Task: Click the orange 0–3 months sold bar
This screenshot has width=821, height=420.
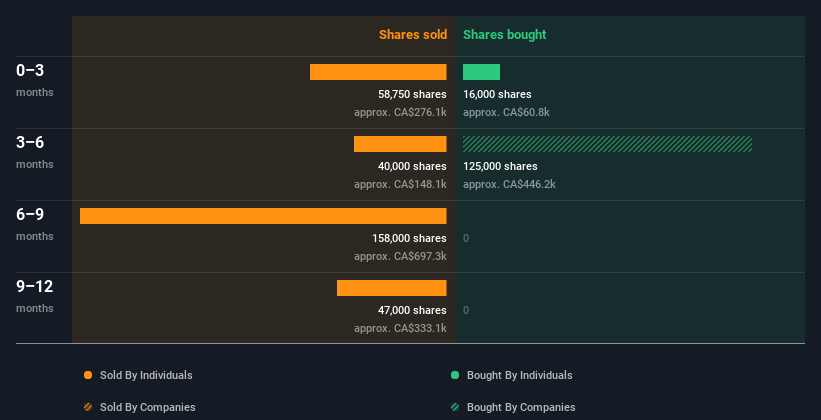Action: [378, 72]
